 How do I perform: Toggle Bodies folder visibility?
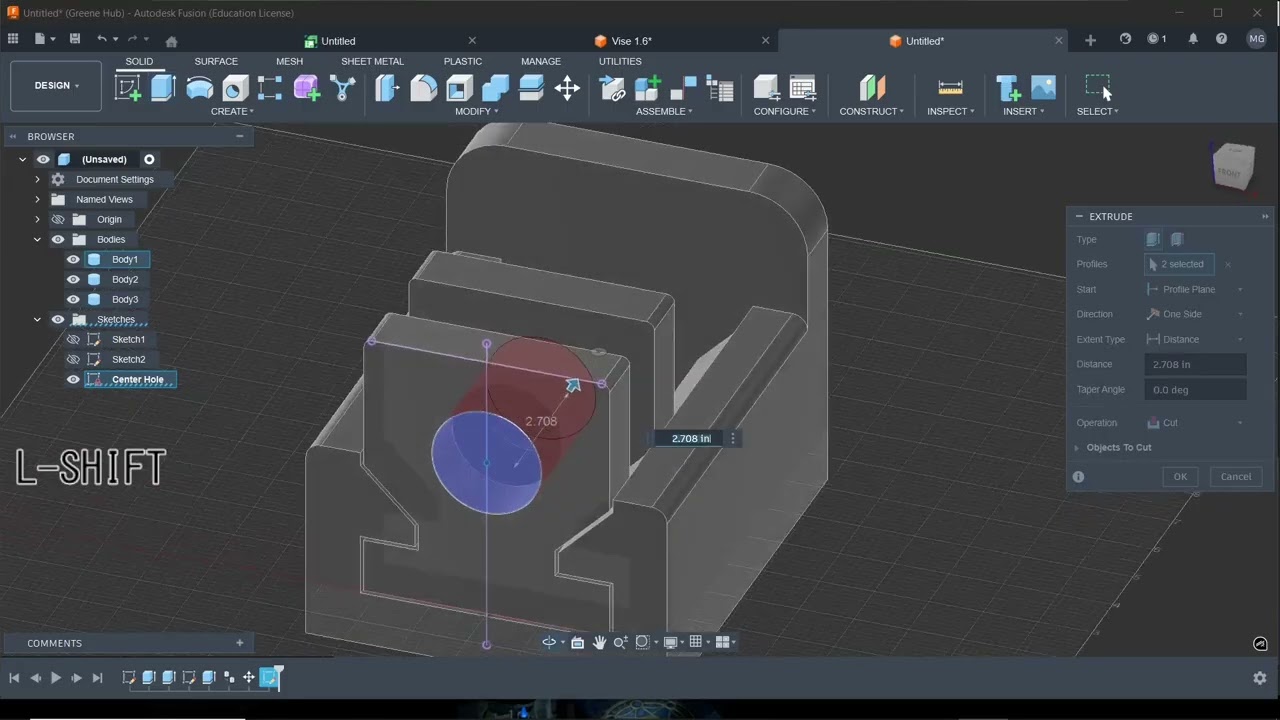coord(58,239)
